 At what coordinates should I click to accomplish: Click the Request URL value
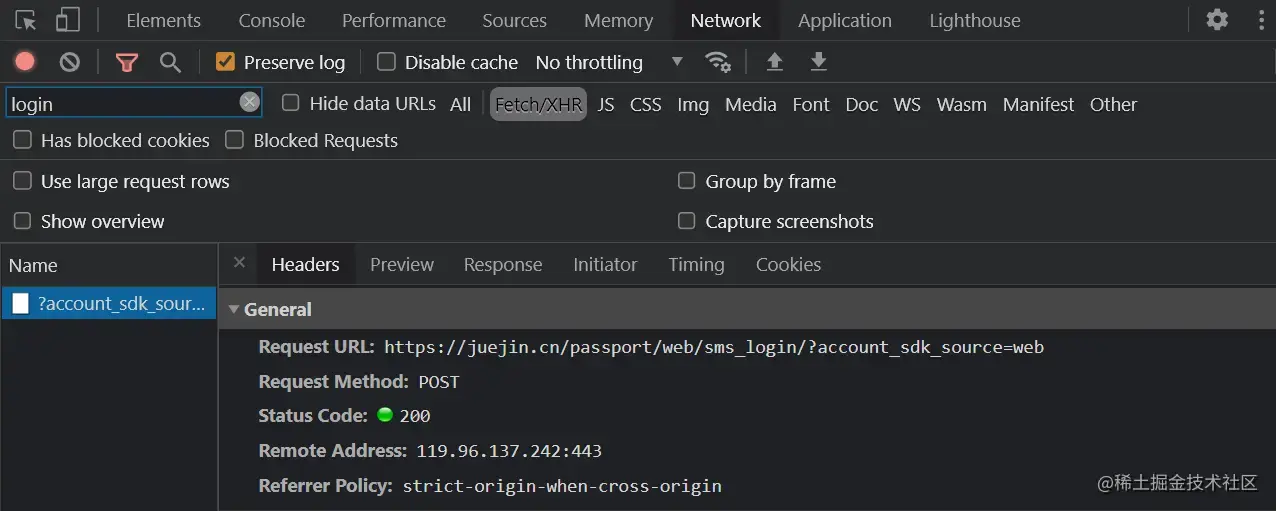(x=714, y=347)
